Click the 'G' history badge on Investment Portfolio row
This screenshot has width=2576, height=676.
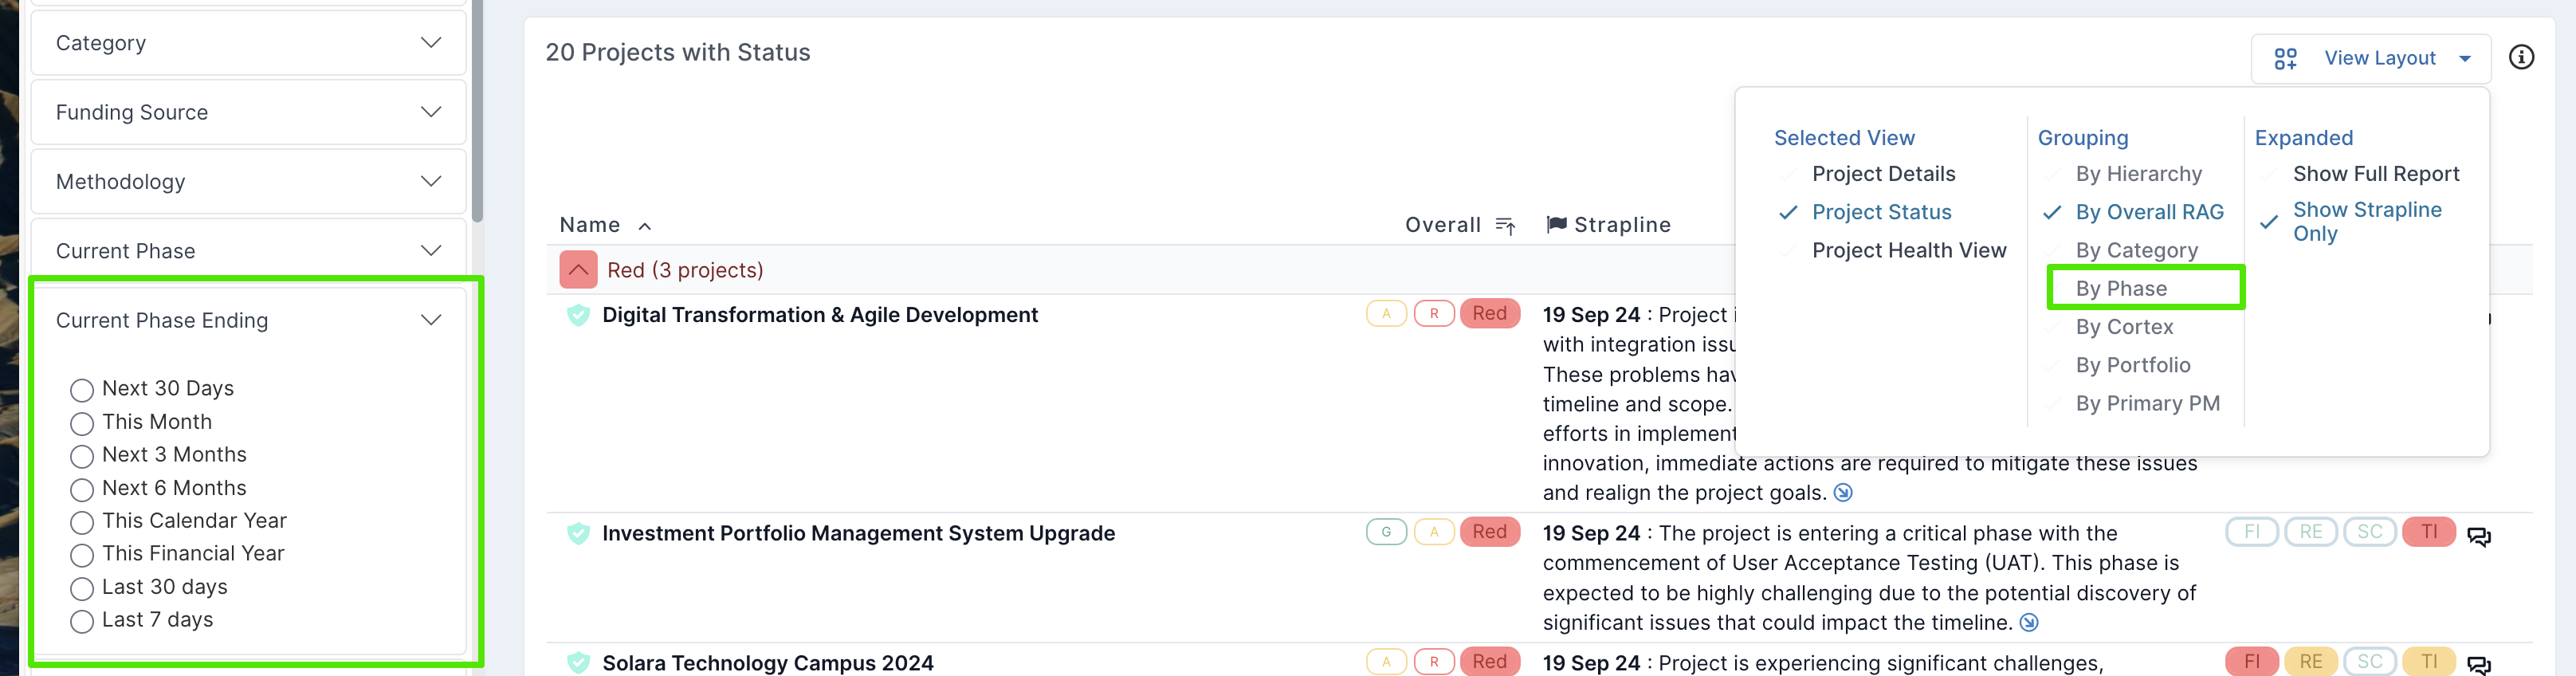[1386, 531]
